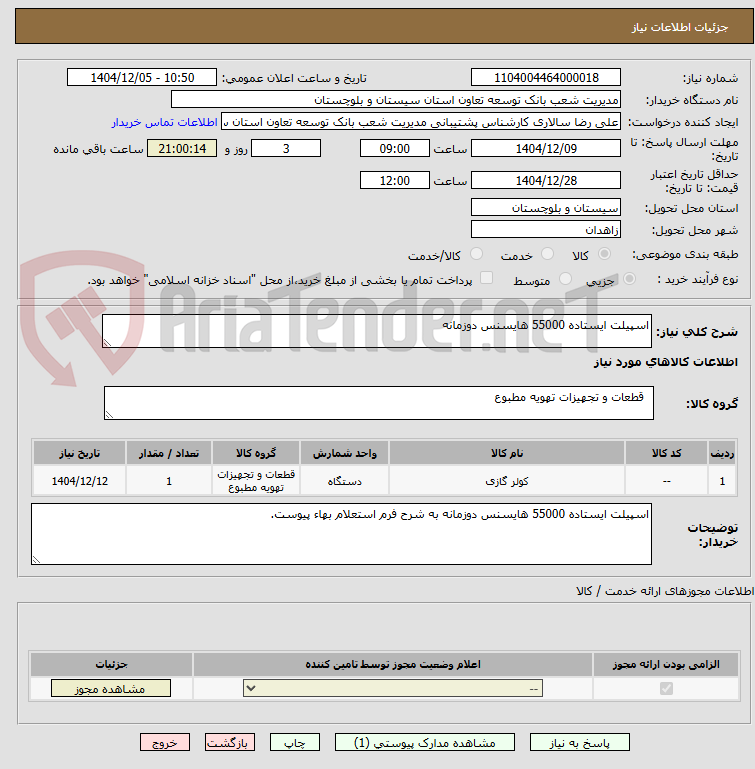Viewport: 755px width, 769px height.
Task: Click the شرح کلی نیاز text area
Action: coord(377,331)
